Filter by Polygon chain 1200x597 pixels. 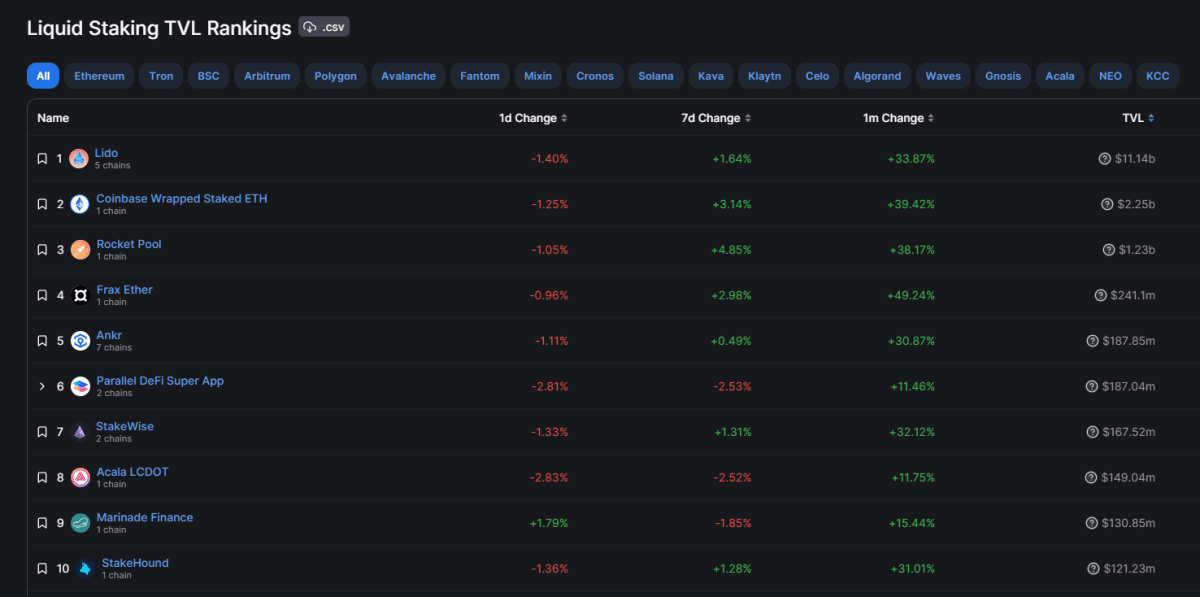click(x=335, y=76)
